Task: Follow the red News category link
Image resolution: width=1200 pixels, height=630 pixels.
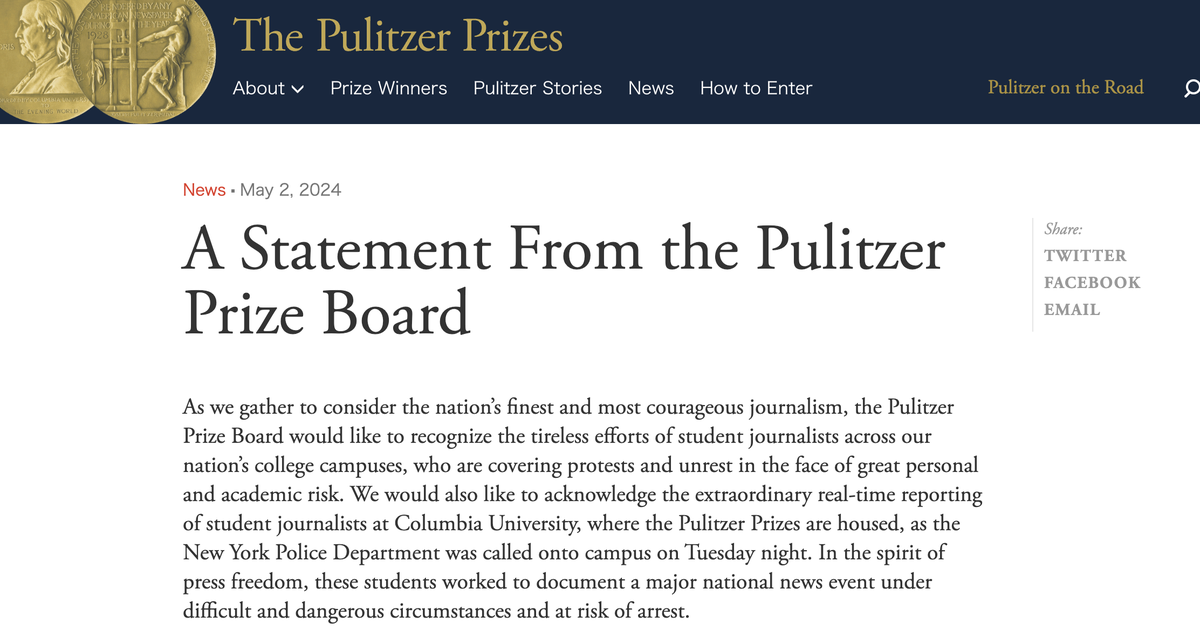Action: (x=204, y=190)
